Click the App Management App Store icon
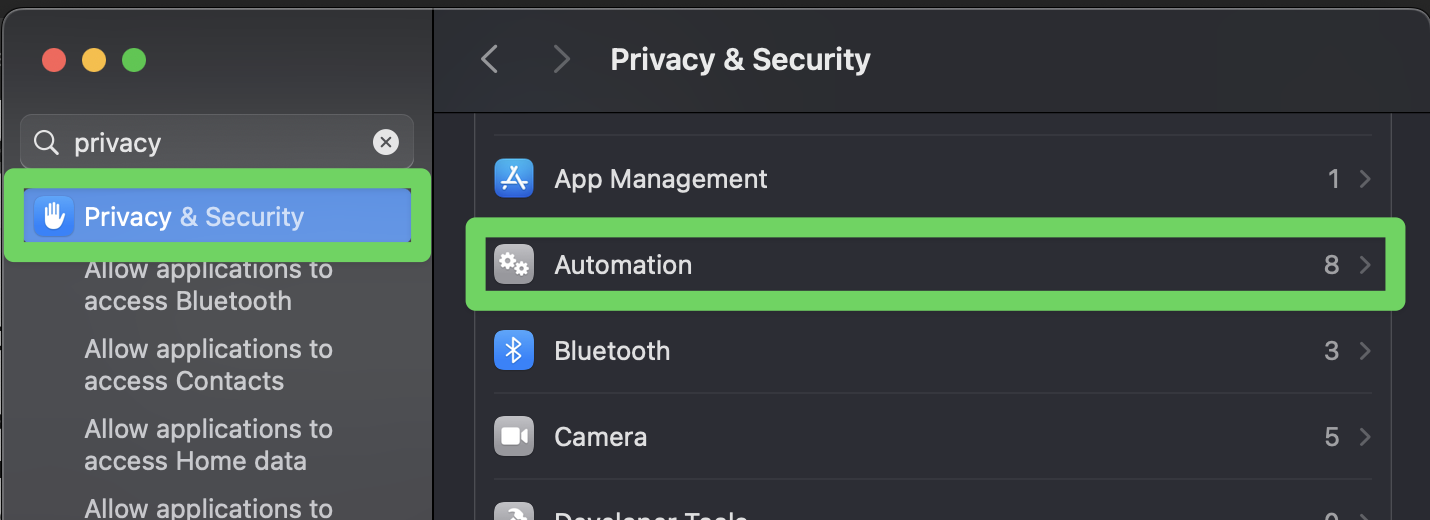 pyautogui.click(x=514, y=179)
